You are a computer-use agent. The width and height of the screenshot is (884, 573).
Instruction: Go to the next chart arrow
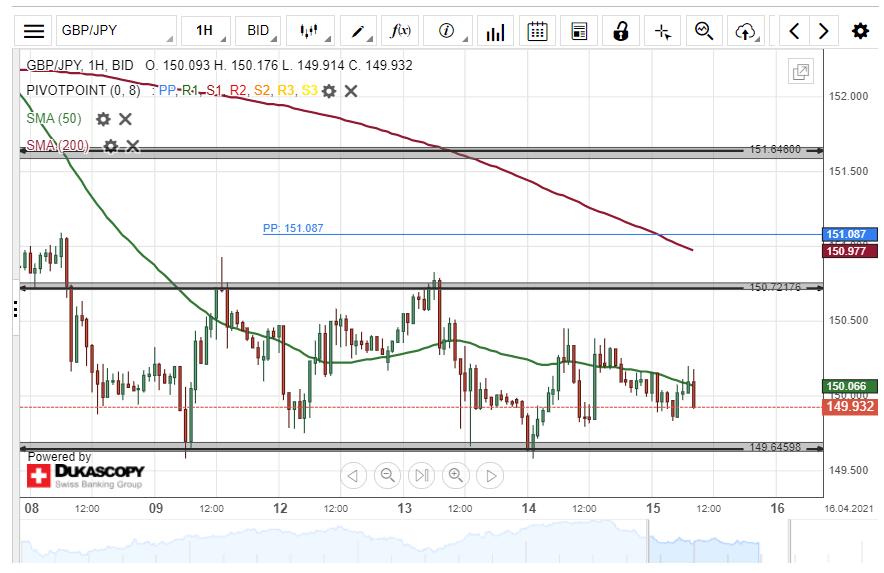pyautogui.click(x=824, y=30)
